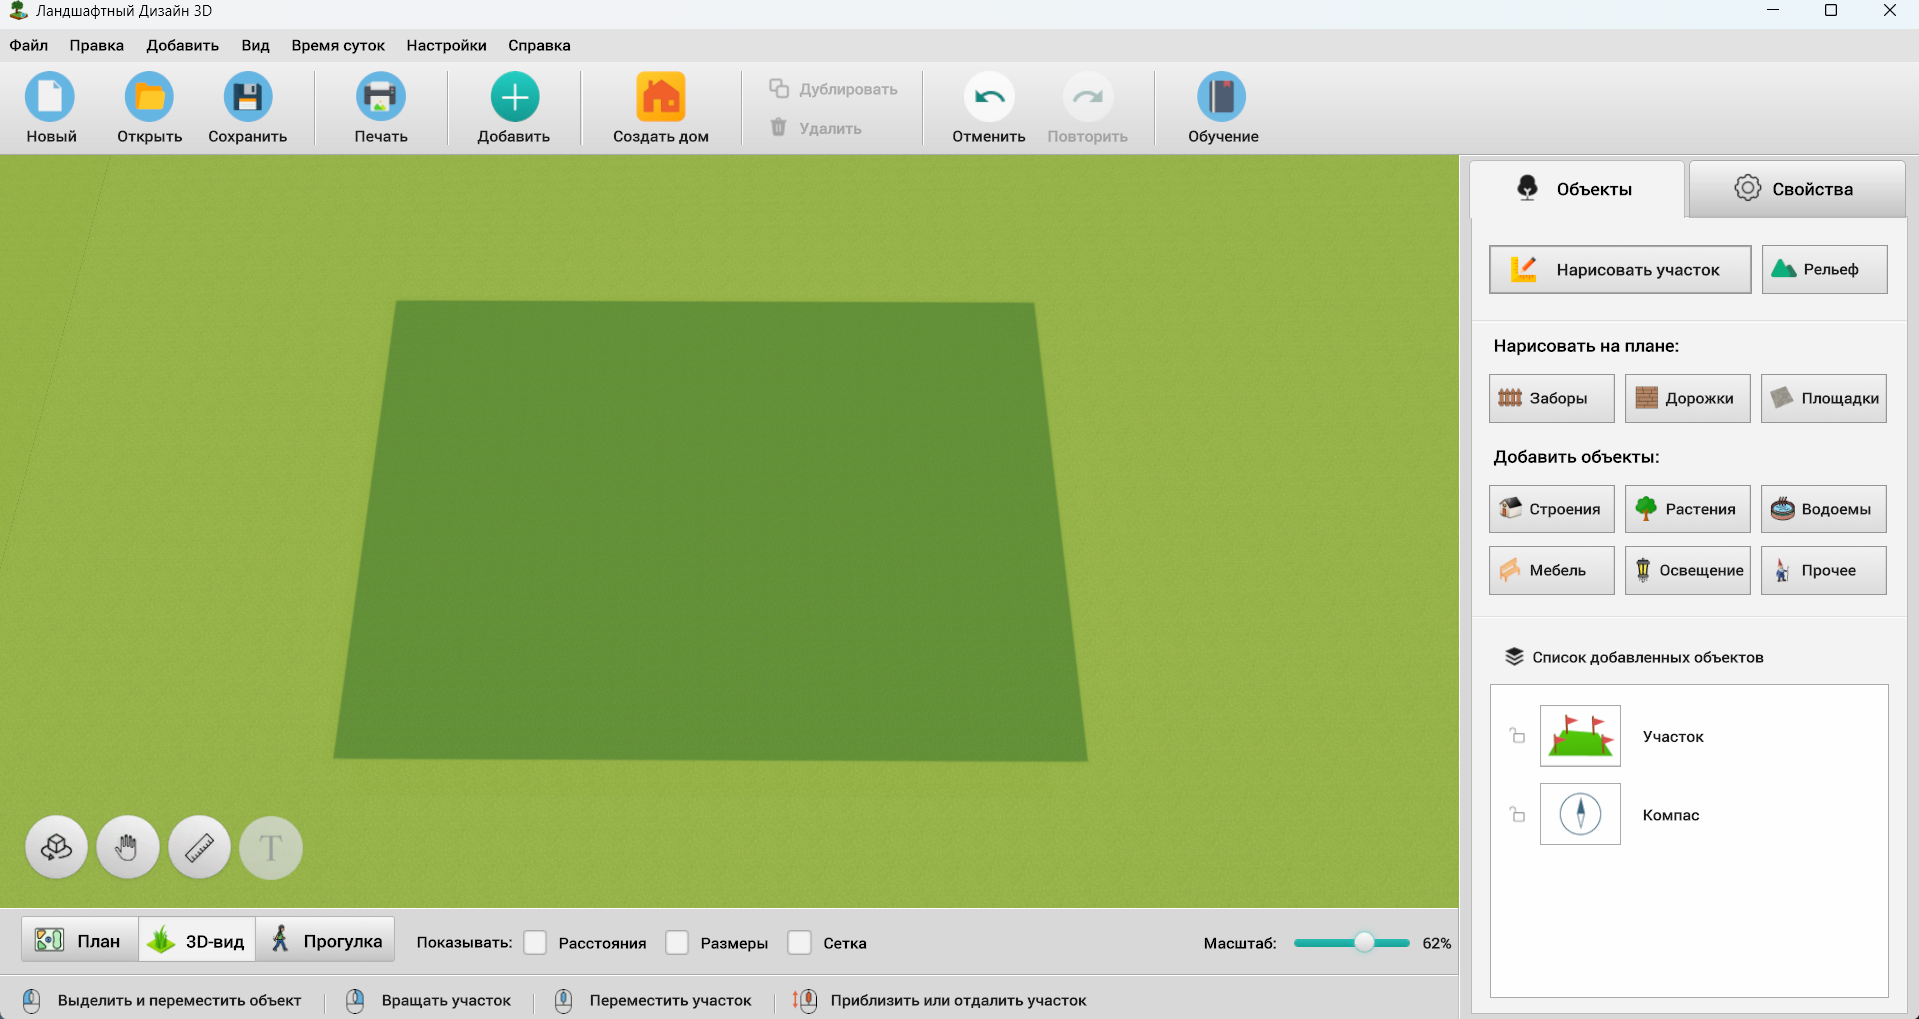The height and width of the screenshot is (1019, 1919).
Task: Adjust the Масштаб zoom slider handle
Action: point(1364,943)
